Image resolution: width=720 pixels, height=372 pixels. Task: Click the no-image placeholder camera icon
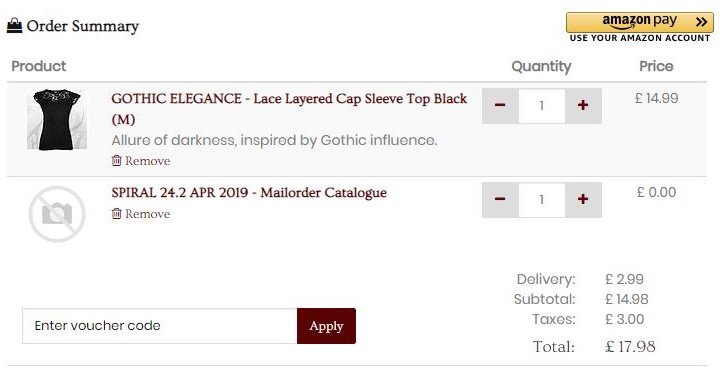57,214
